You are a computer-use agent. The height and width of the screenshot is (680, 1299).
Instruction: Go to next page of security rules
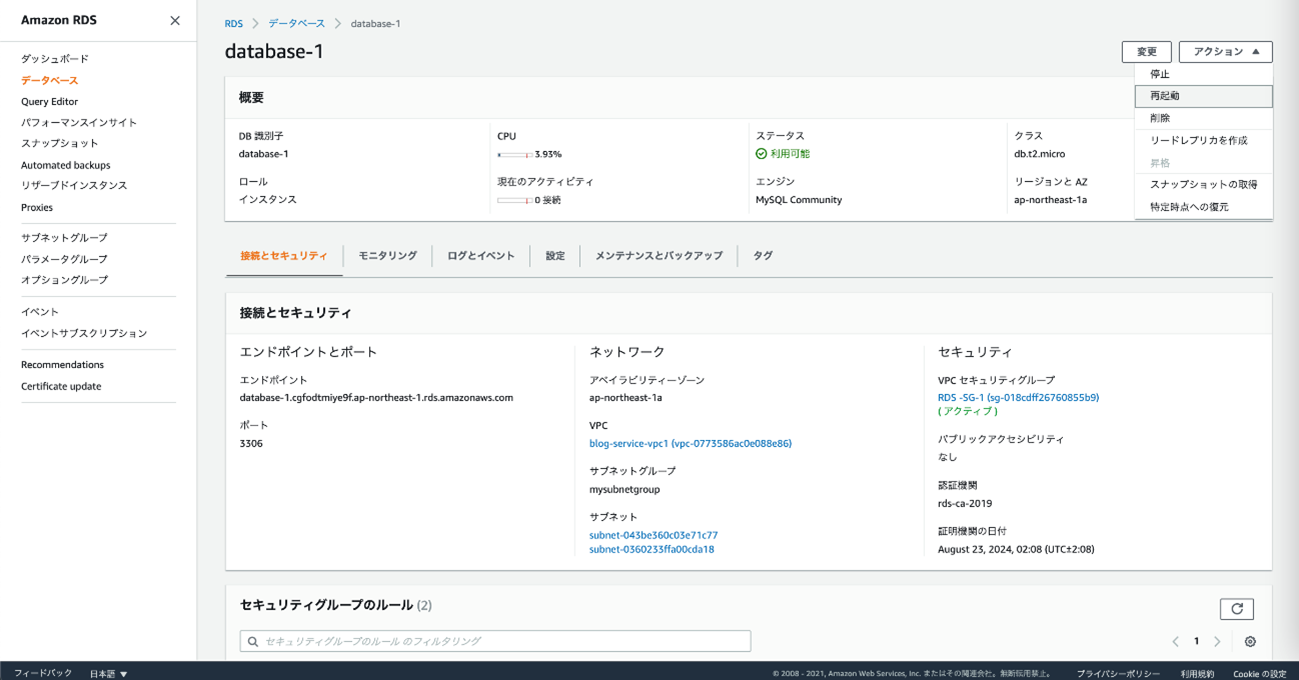click(x=1217, y=642)
